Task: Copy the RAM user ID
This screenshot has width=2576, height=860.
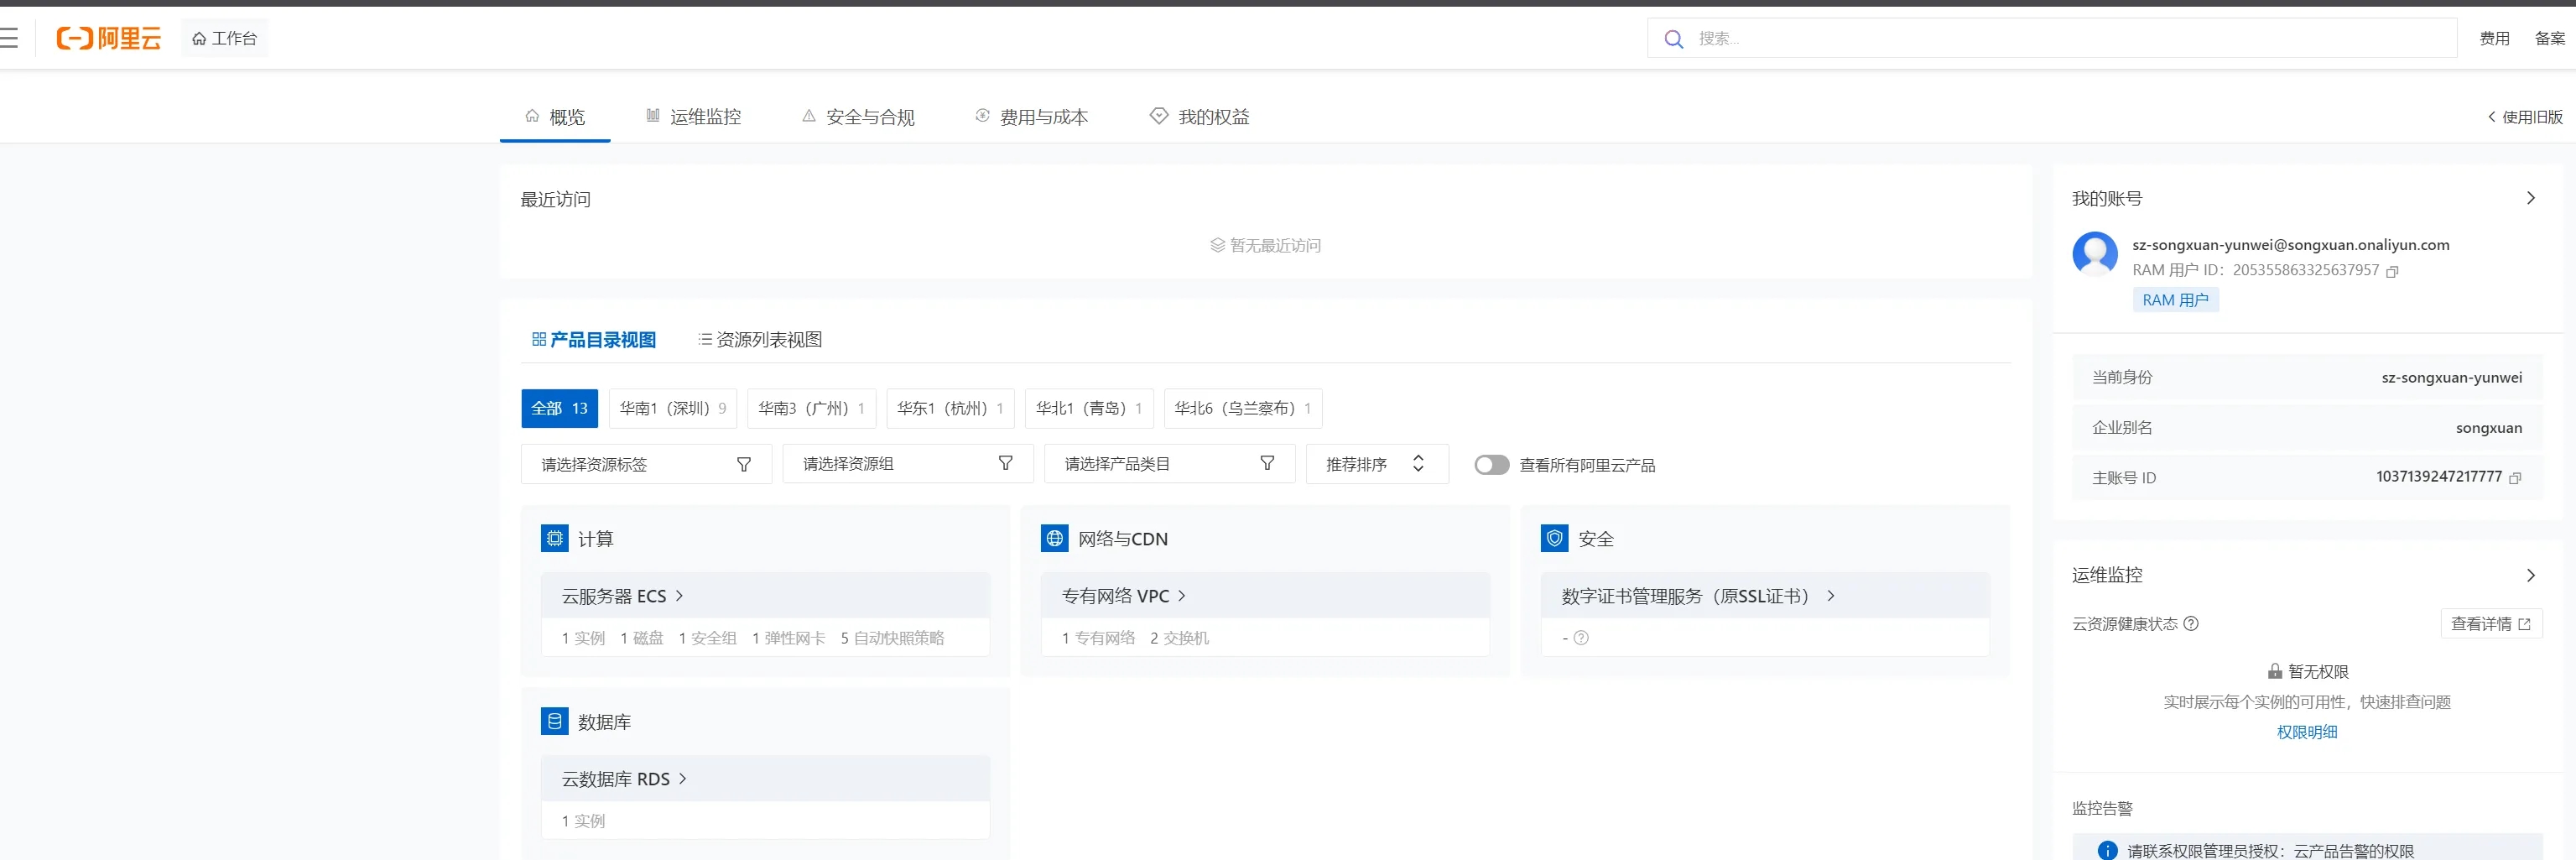Action: coord(2392,271)
